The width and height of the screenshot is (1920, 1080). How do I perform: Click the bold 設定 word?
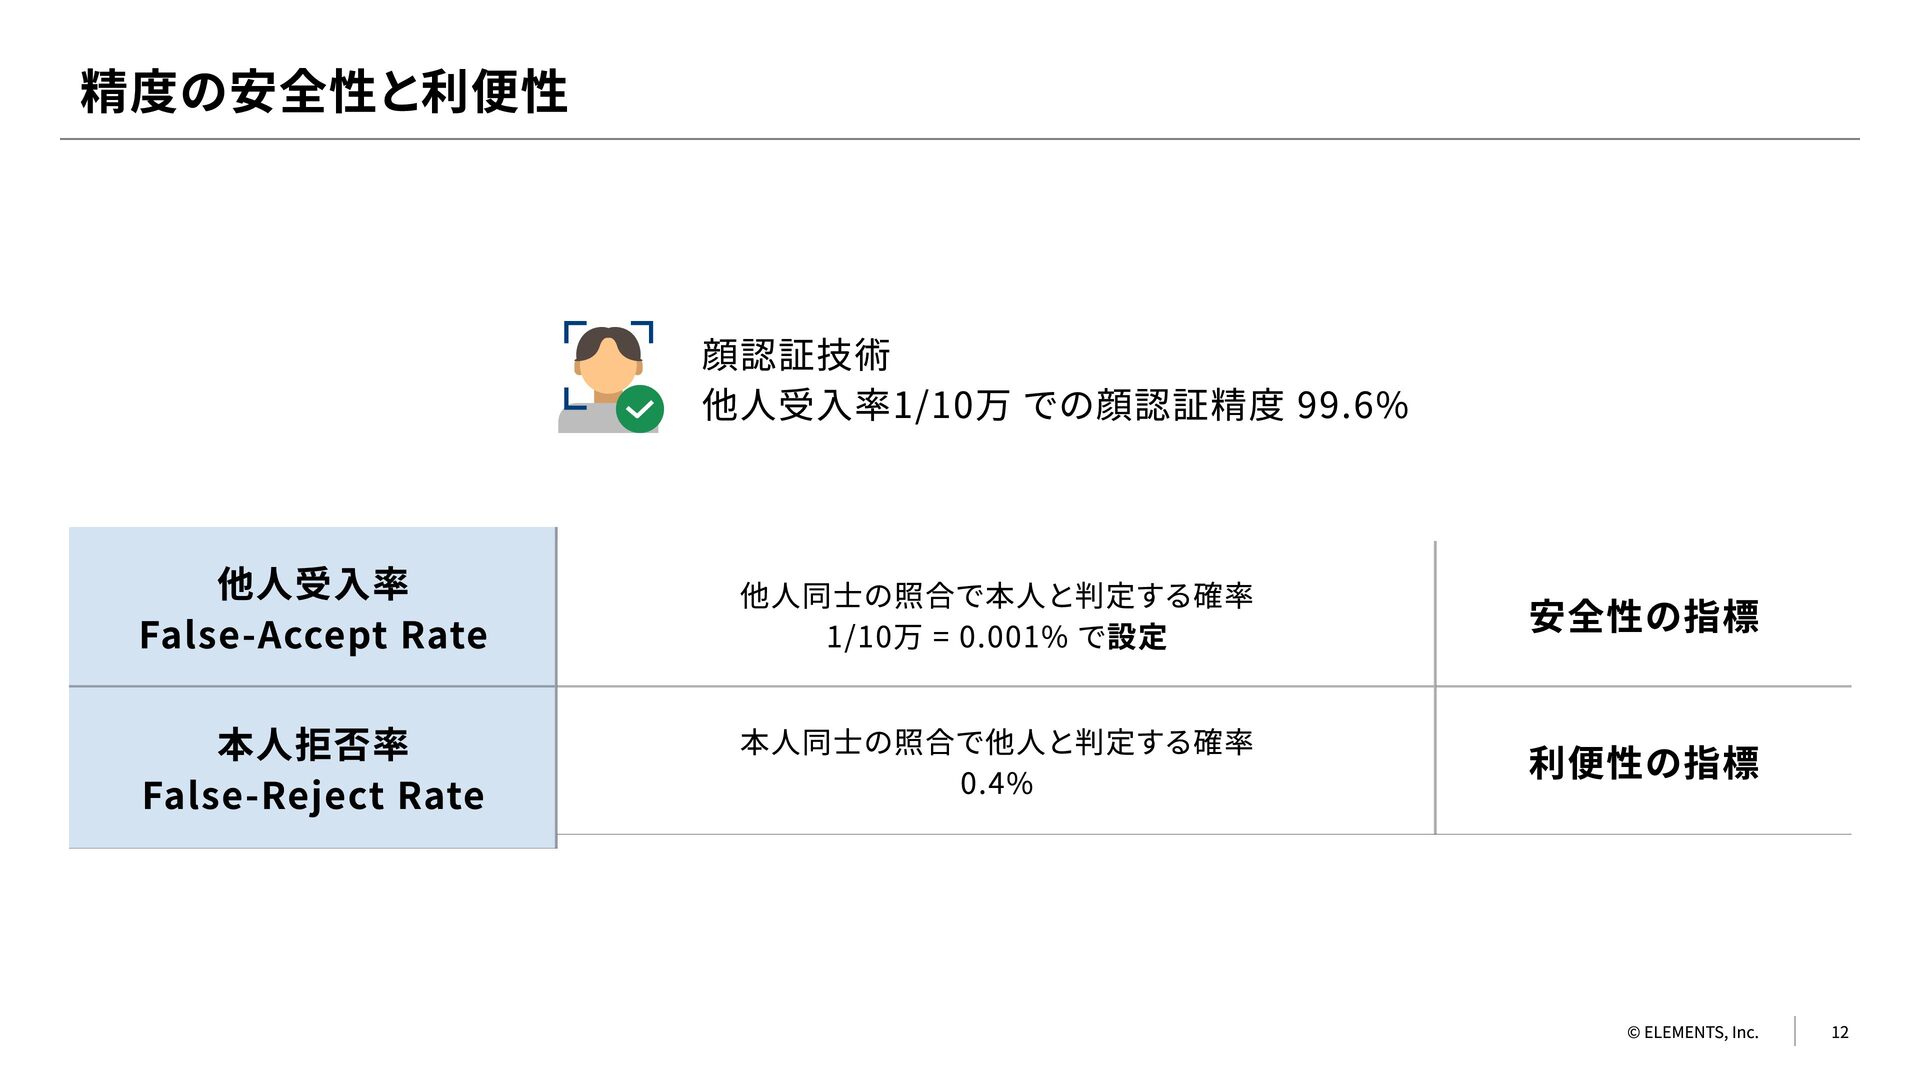click(1137, 637)
